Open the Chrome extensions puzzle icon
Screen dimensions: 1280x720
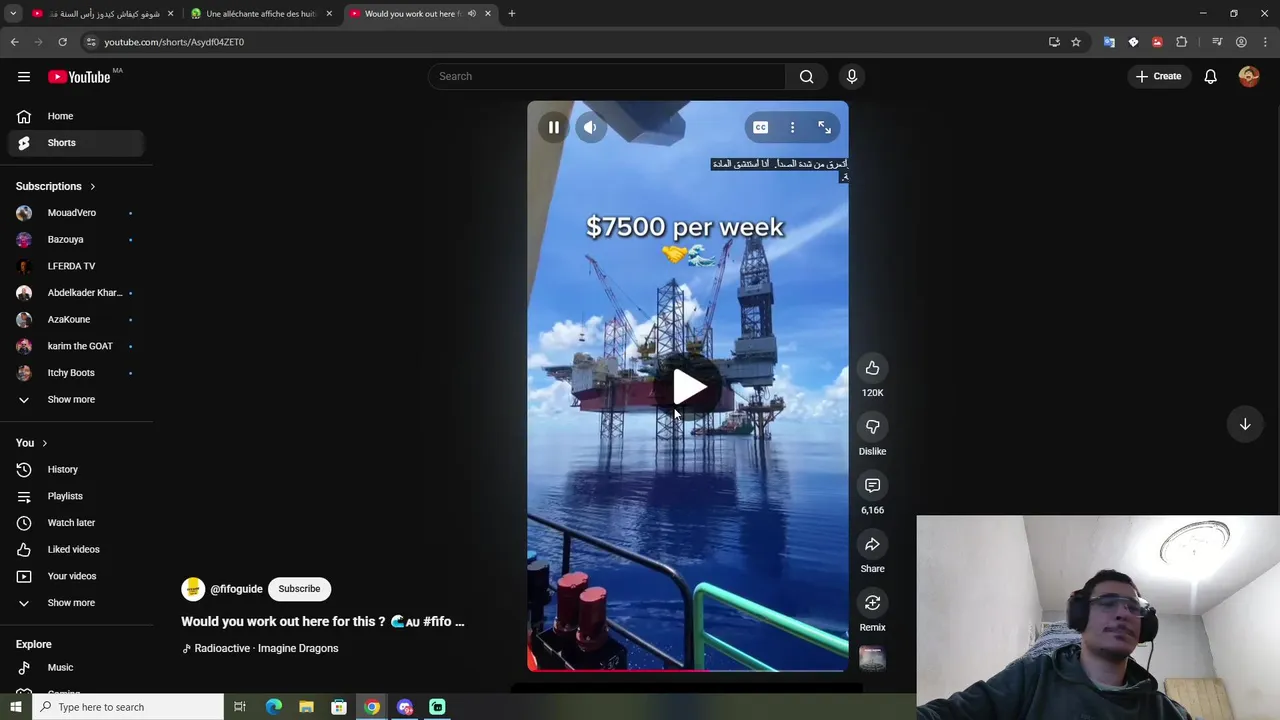[1181, 42]
